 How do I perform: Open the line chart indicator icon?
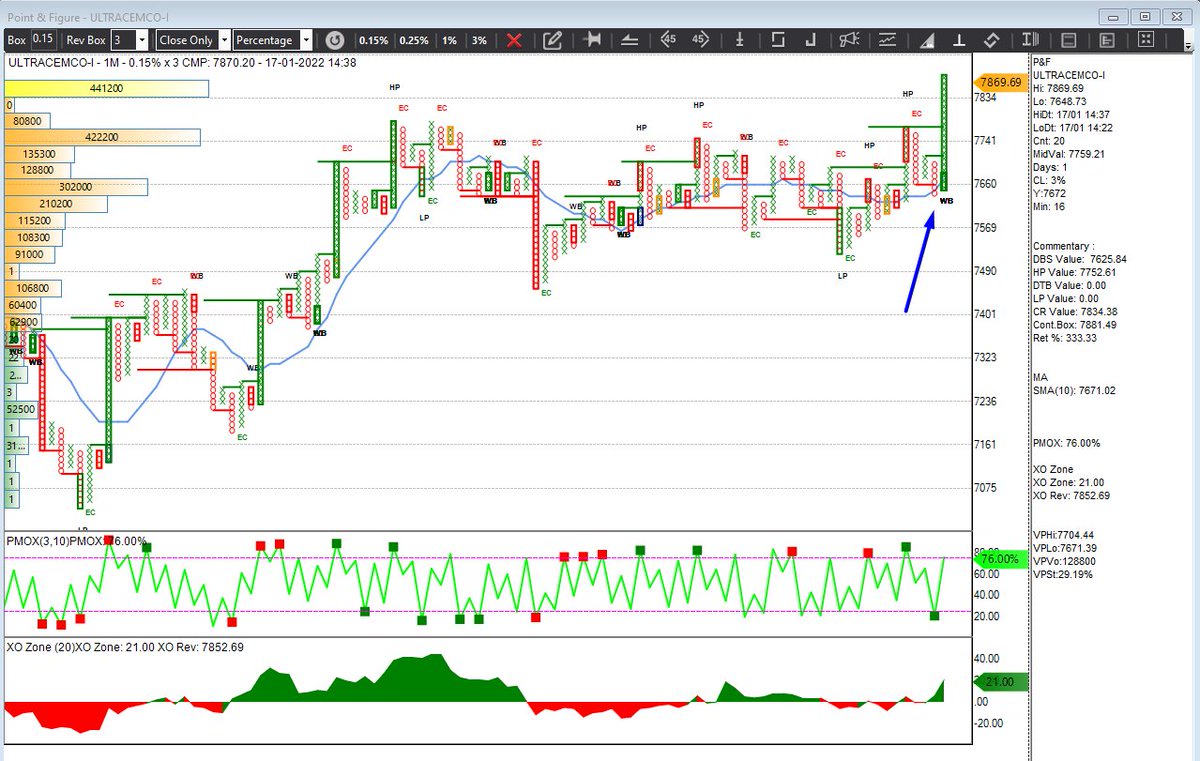pos(887,40)
